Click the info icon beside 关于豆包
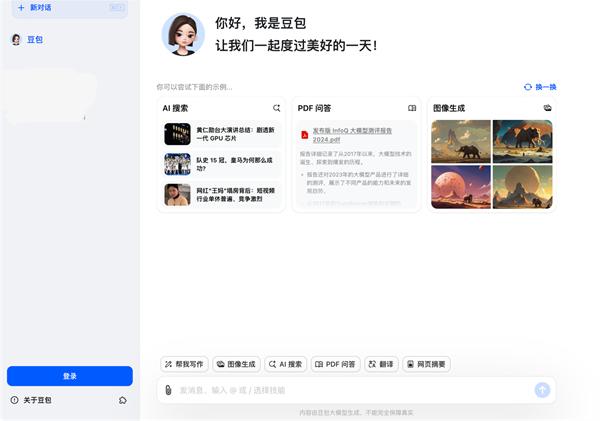The width and height of the screenshot is (600, 421). pos(15,400)
